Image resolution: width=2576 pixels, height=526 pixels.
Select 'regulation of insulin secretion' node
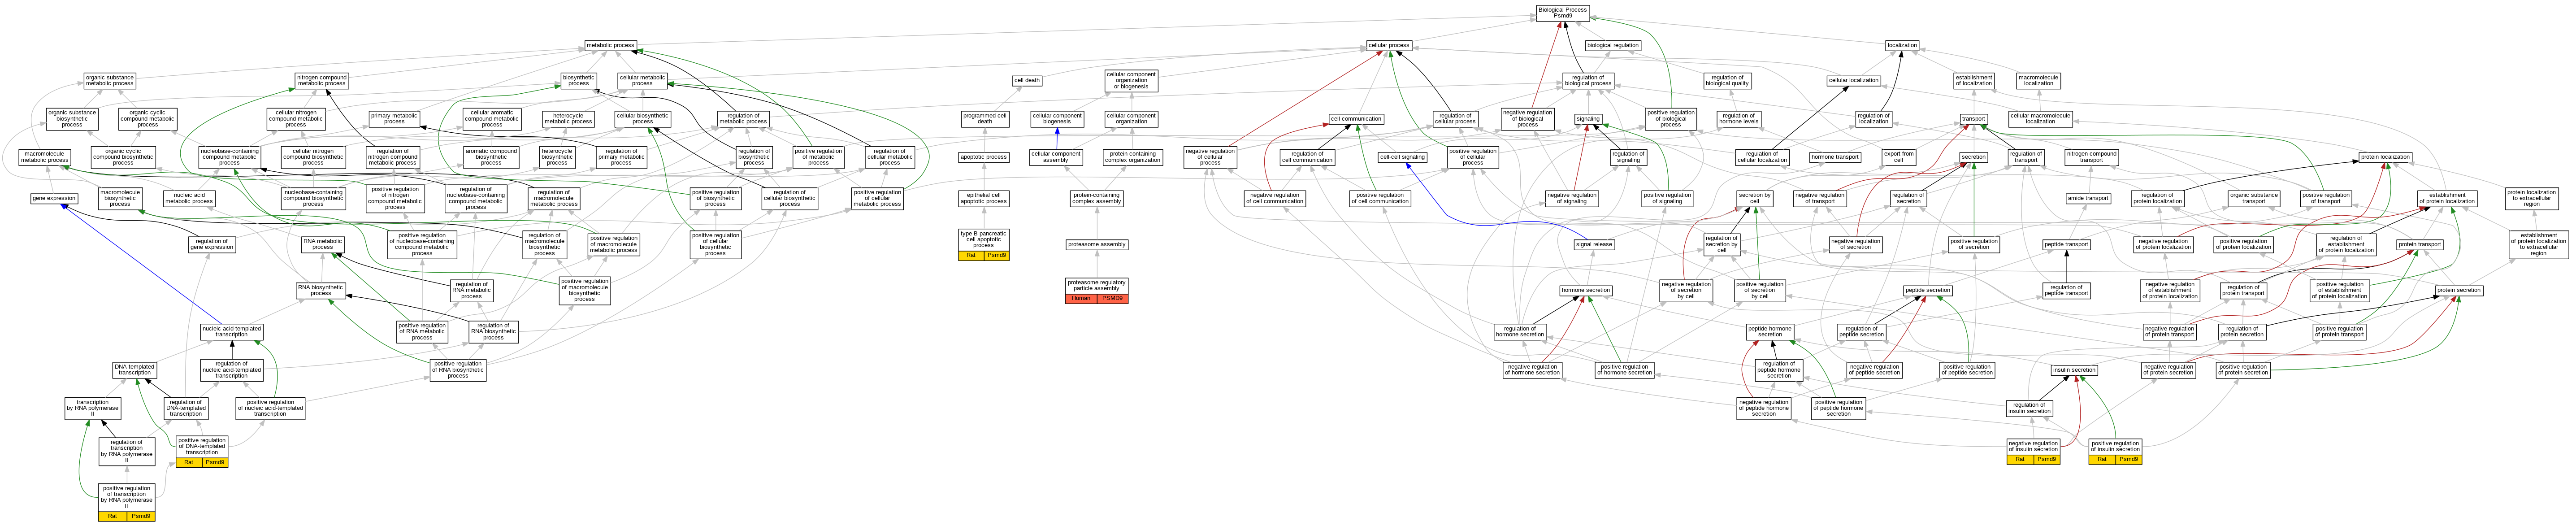pos(2030,408)
